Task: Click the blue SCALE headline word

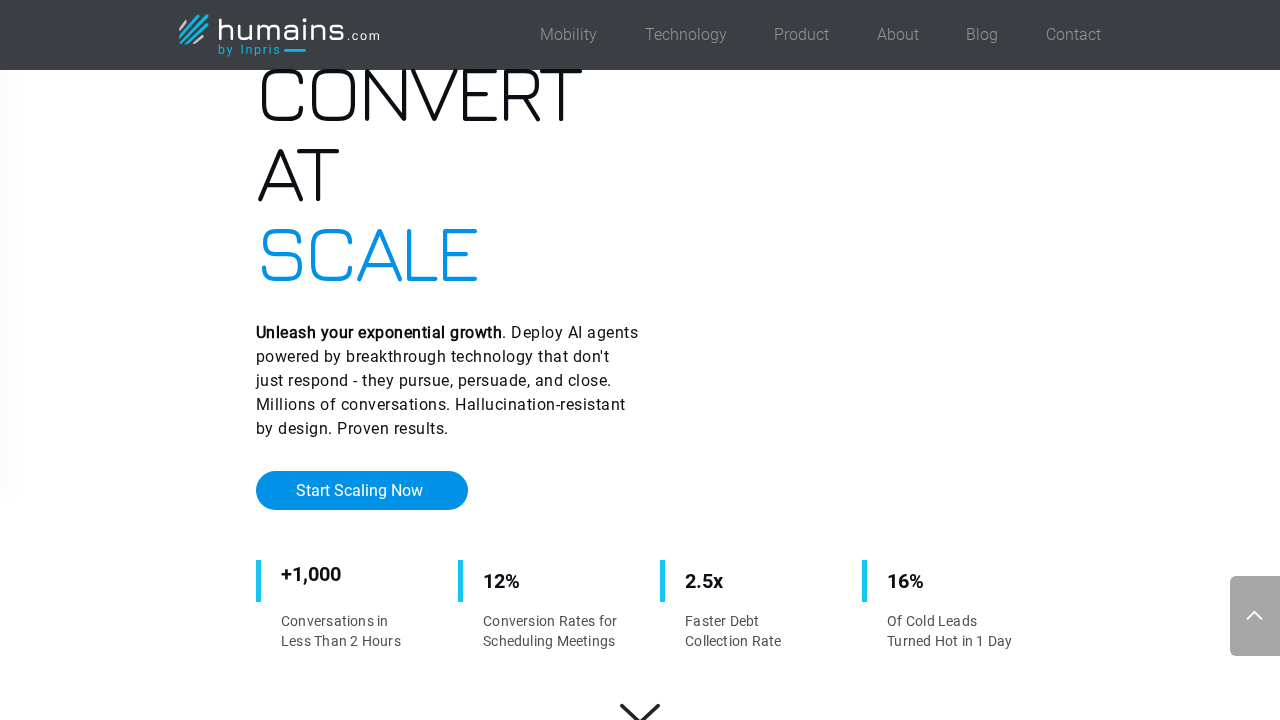Action: [x=368, y=256]
